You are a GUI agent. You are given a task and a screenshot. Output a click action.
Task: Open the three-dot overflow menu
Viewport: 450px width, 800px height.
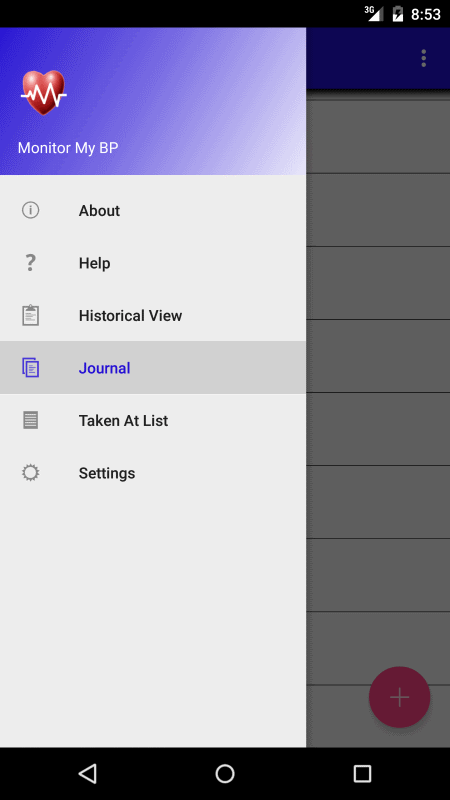pyautogui.click(x=423, y=58)
